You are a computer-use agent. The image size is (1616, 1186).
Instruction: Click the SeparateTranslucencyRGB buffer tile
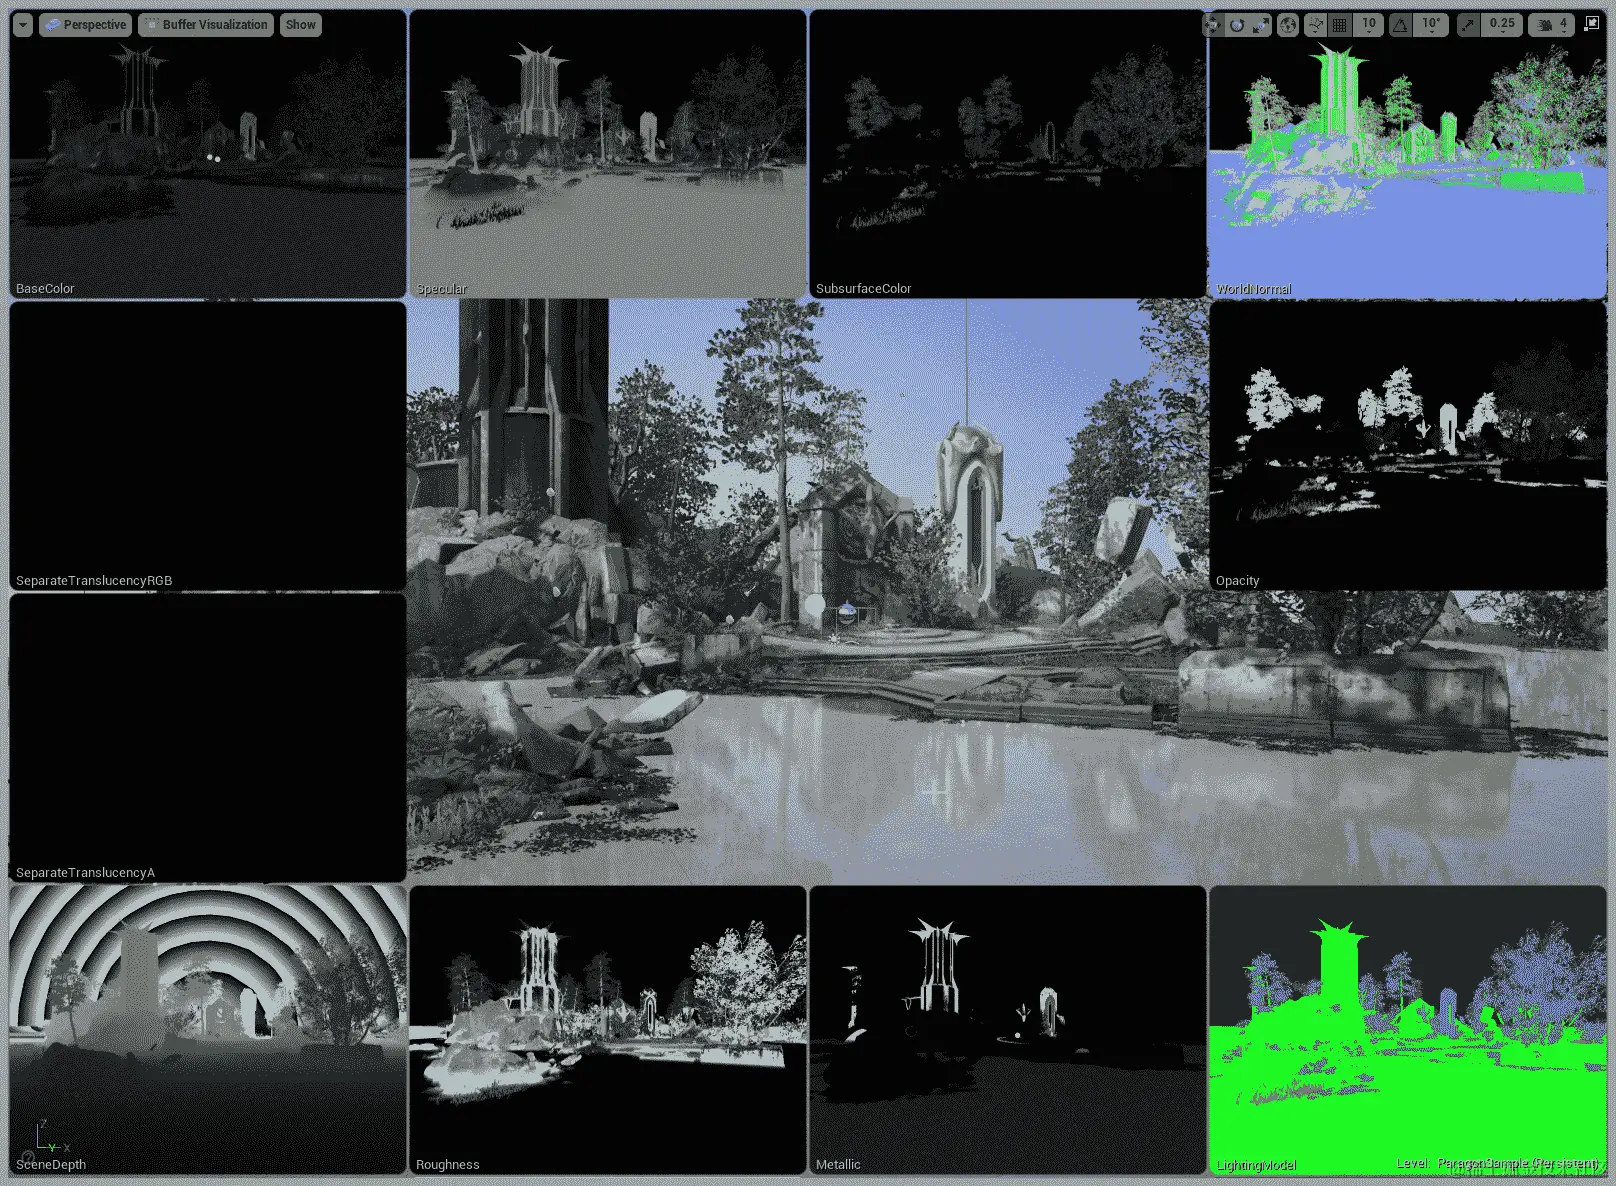coord(208,446)
